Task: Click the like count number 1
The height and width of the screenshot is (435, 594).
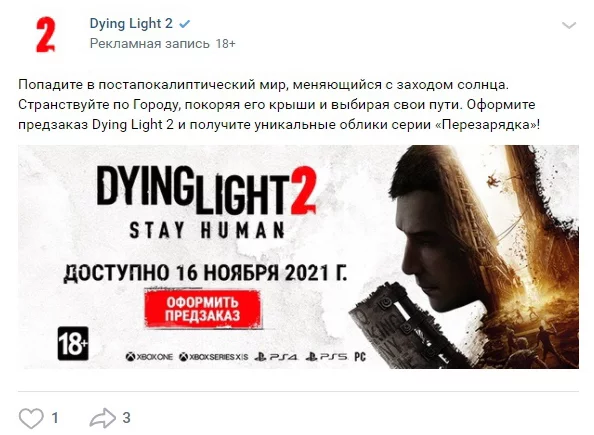Action: click(x=55, y=418)
